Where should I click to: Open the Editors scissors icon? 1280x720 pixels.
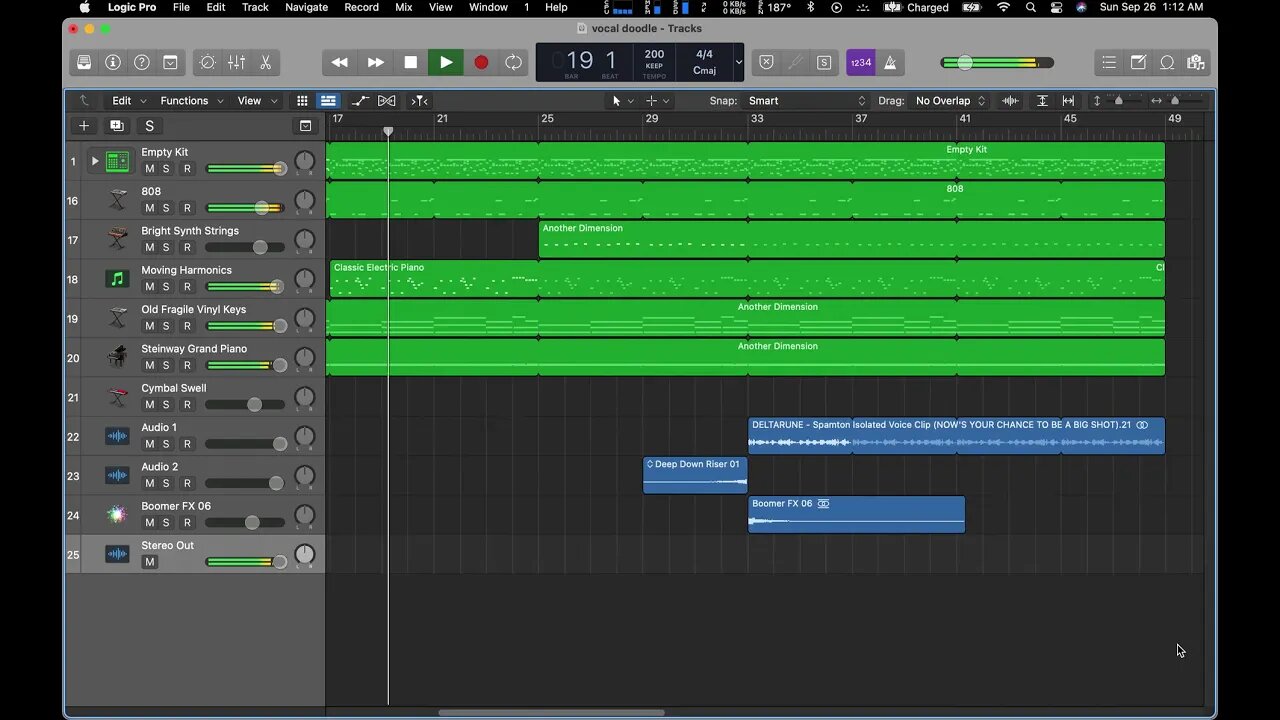coord(265,62)
